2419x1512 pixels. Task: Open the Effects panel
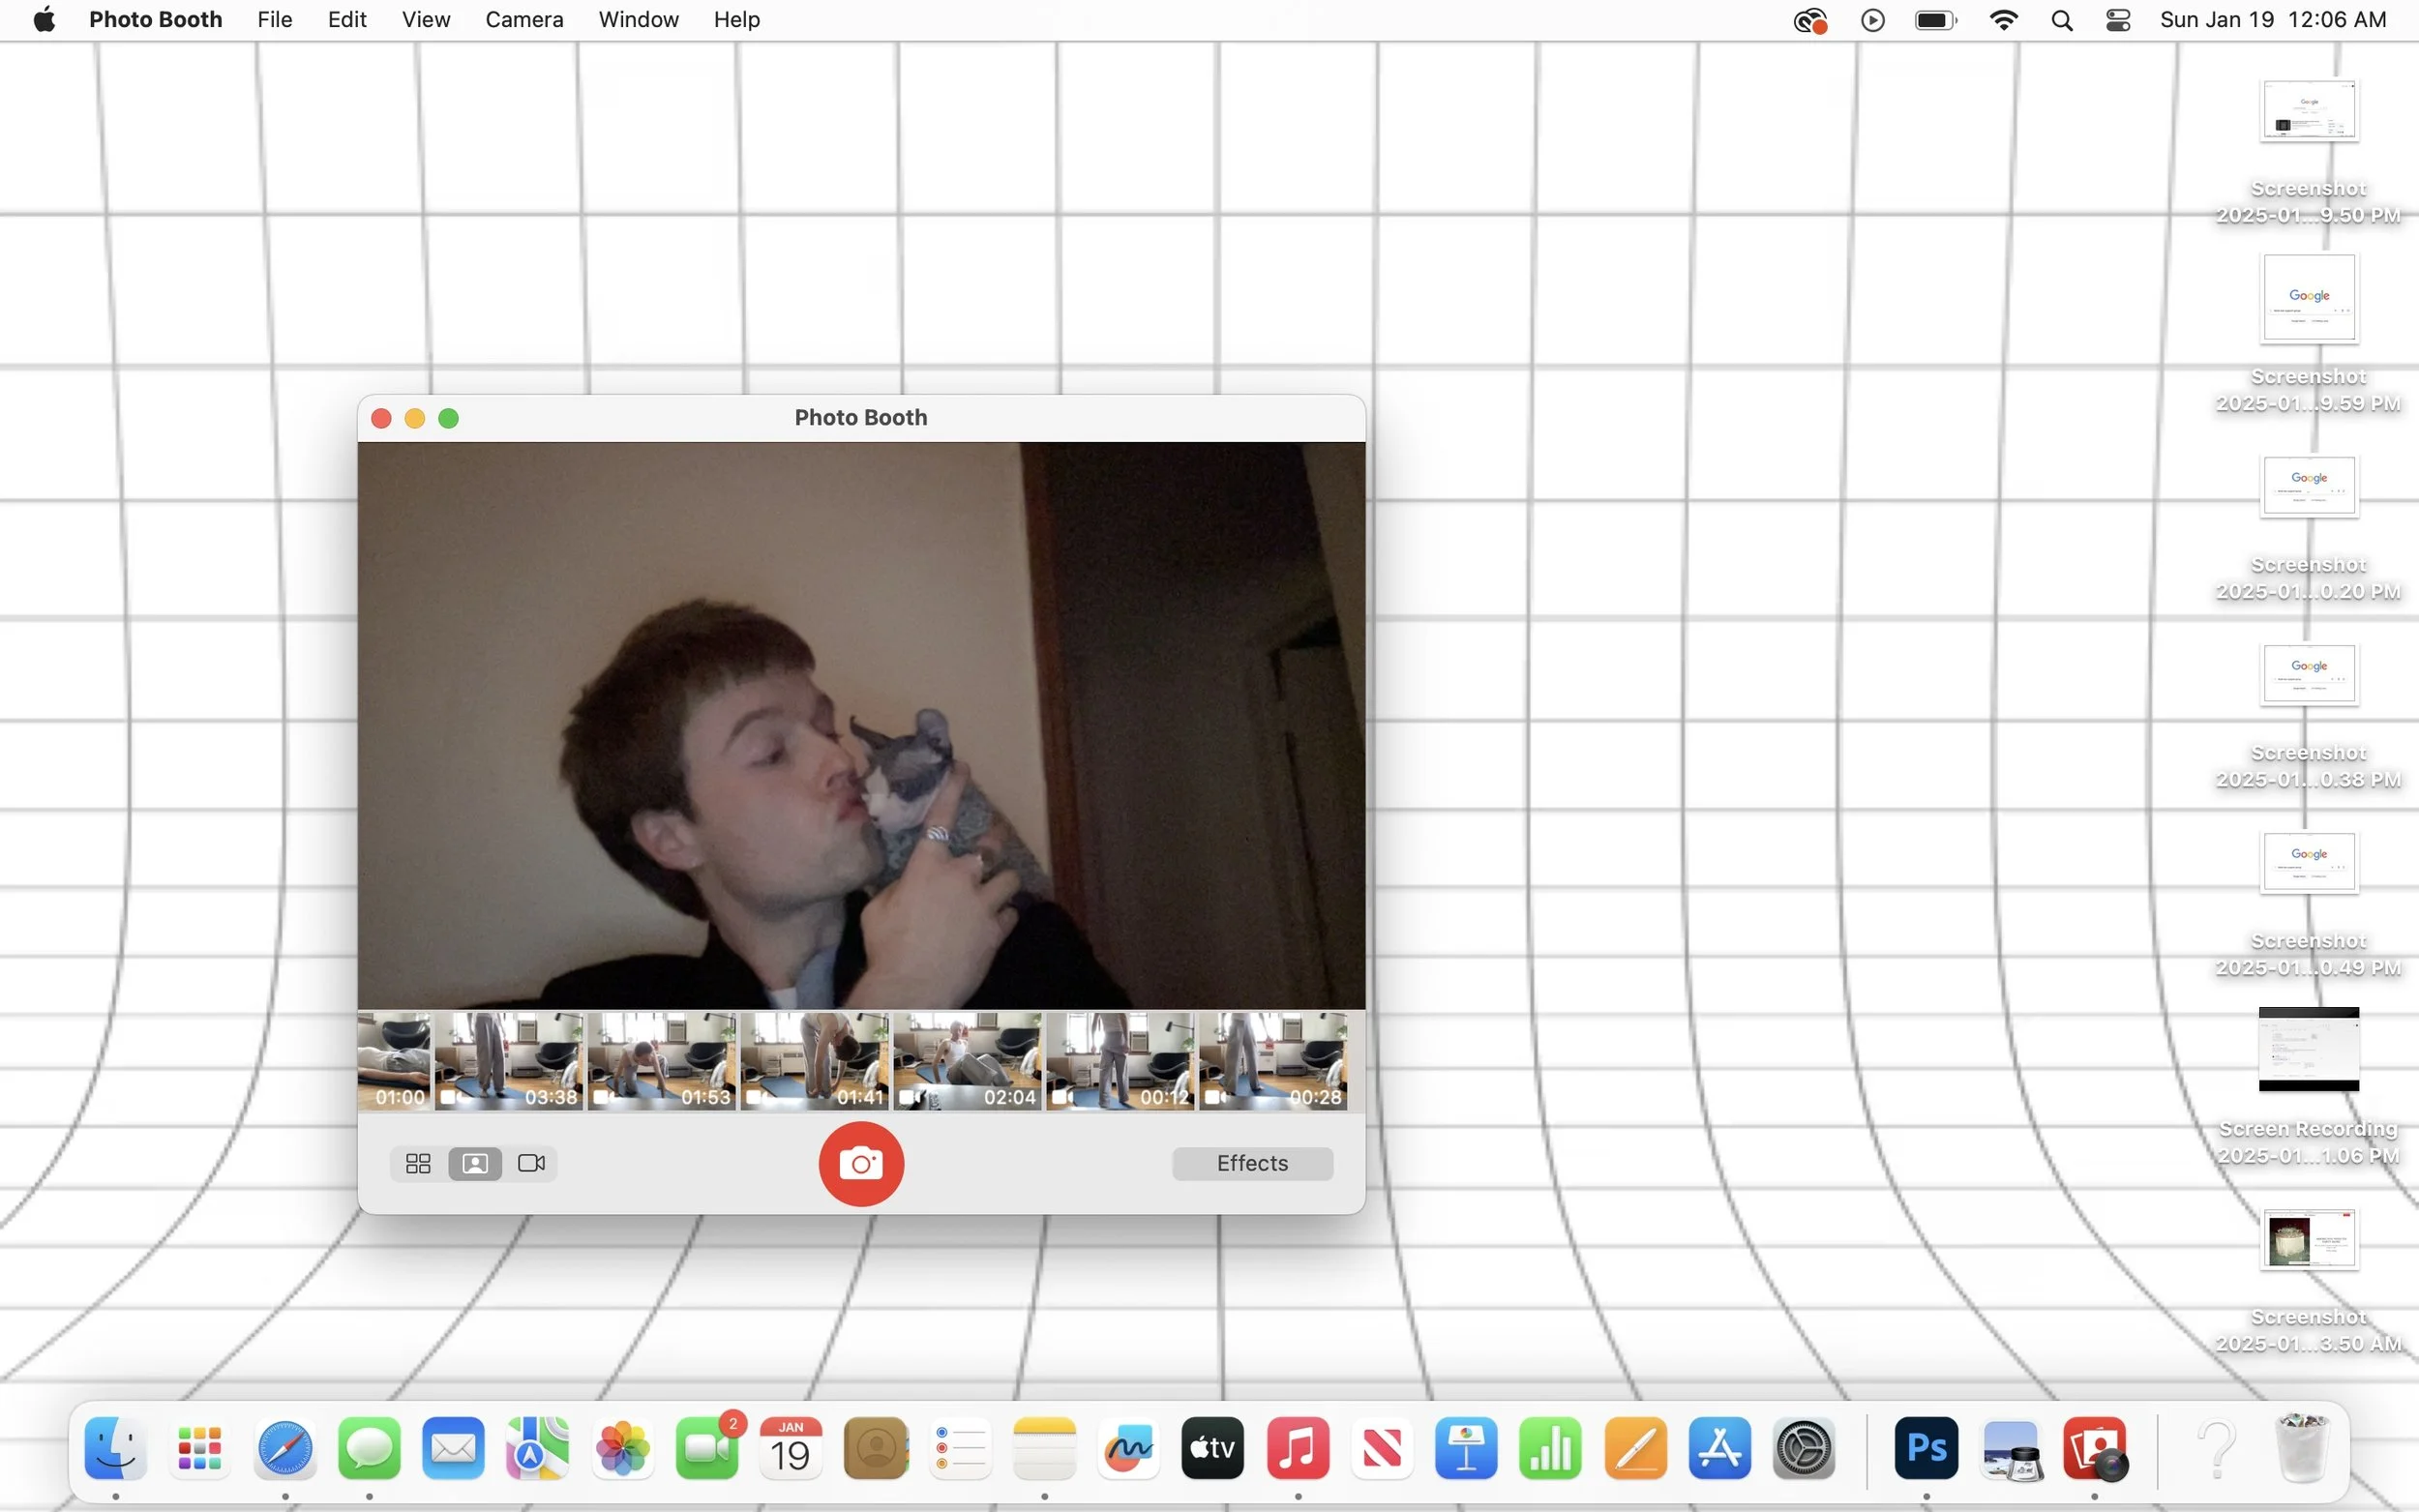[x=1252, y=1163]
